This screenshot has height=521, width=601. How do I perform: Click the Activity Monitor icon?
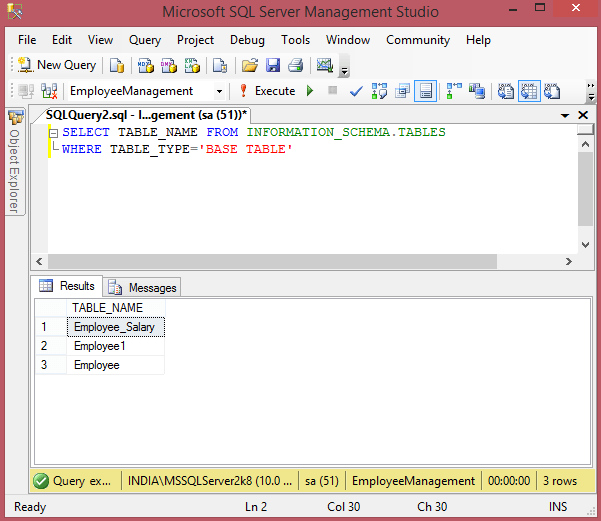coord(325,65)
